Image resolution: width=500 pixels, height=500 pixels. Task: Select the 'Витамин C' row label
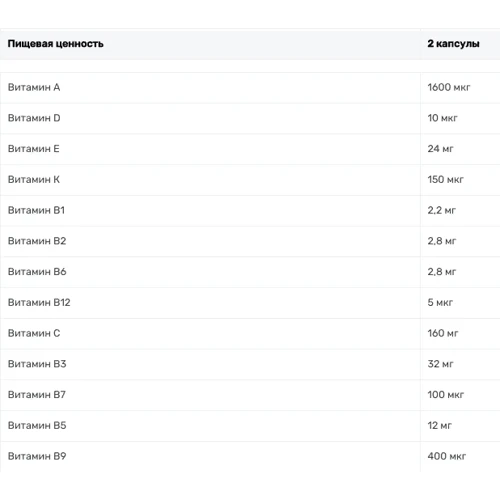pos(34,333)
